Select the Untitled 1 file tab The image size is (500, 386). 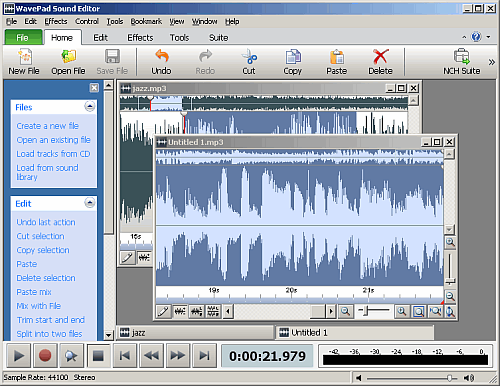(355, 333)
